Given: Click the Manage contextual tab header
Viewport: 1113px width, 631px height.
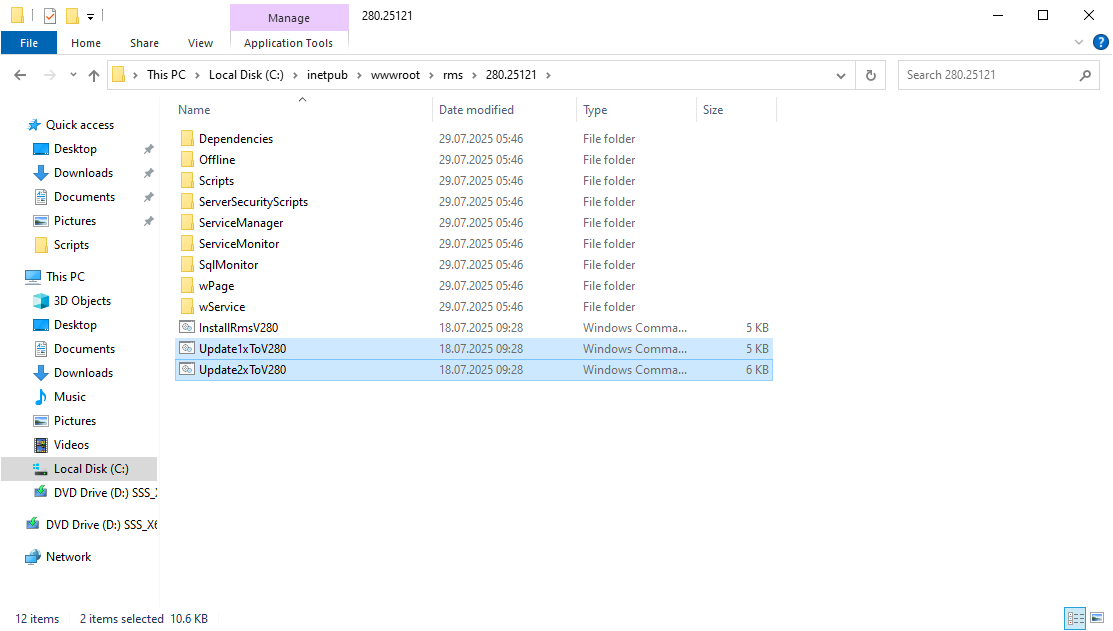Looking at the screenshot, I should [x=289, y=18].
